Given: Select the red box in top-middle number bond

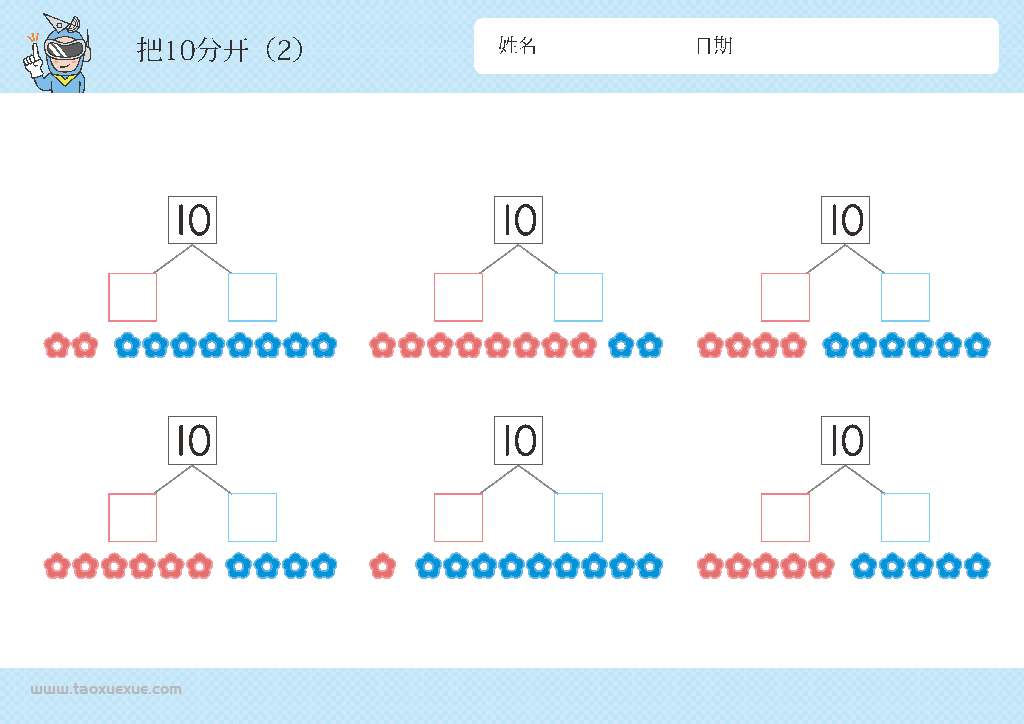Looking at the screenshot, I should click(x=458, y=297).
